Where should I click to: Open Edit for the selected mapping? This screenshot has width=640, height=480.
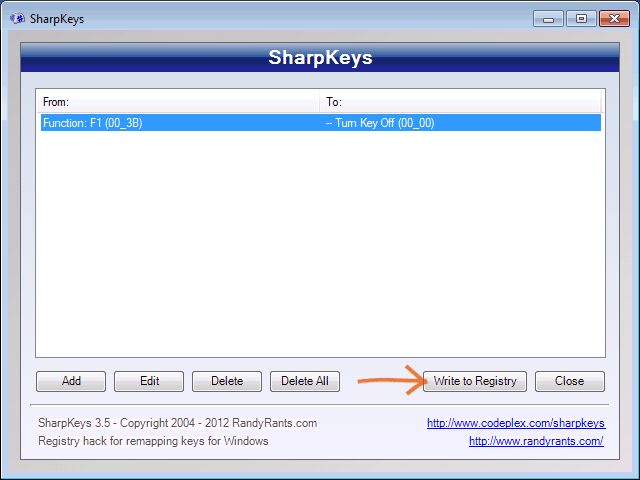click(149, 381)
